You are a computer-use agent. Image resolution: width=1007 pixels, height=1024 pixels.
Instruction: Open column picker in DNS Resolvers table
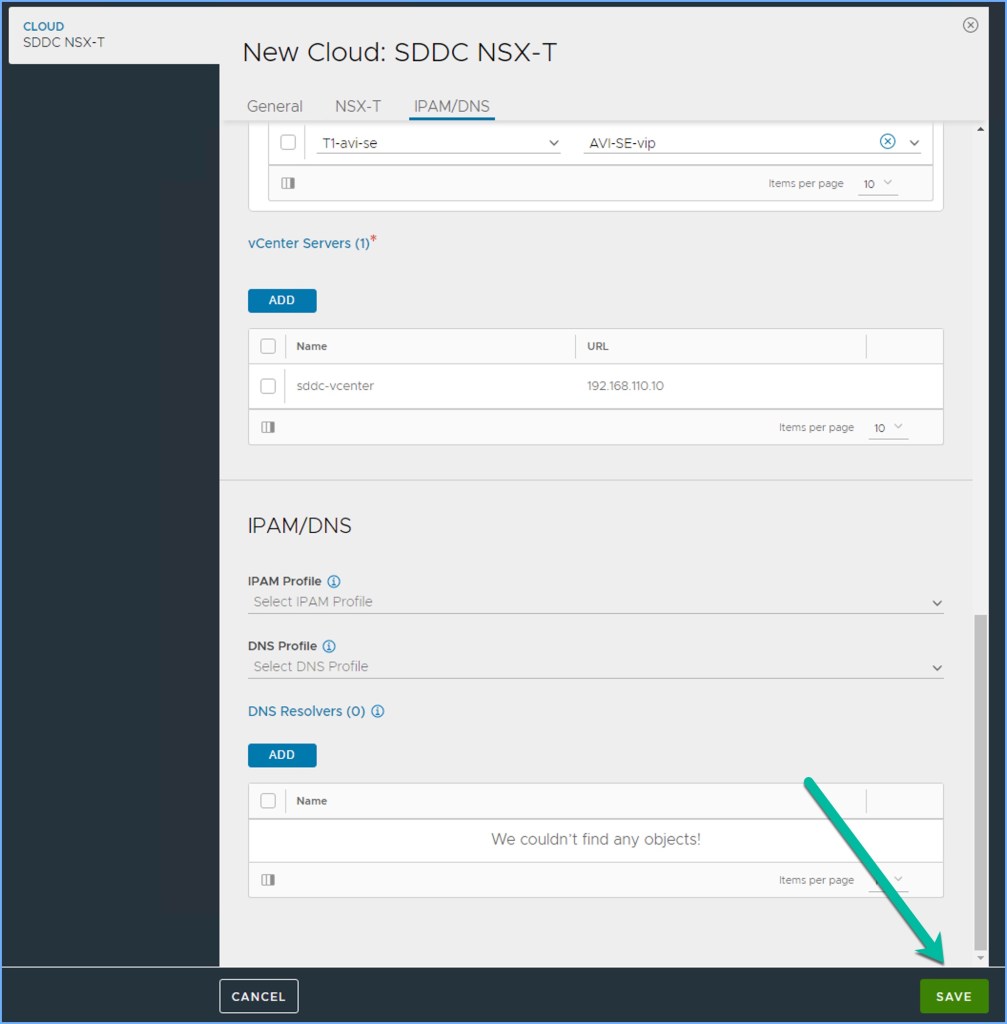(268, 880)
